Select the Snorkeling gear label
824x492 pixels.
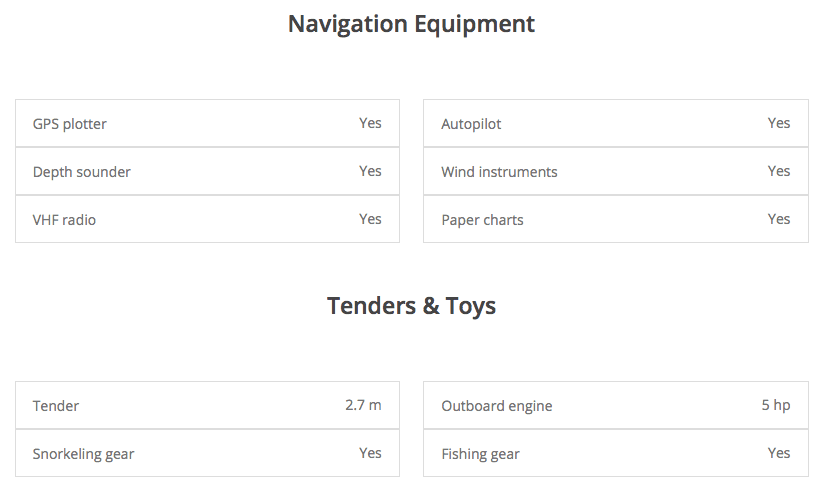[84, 454]
